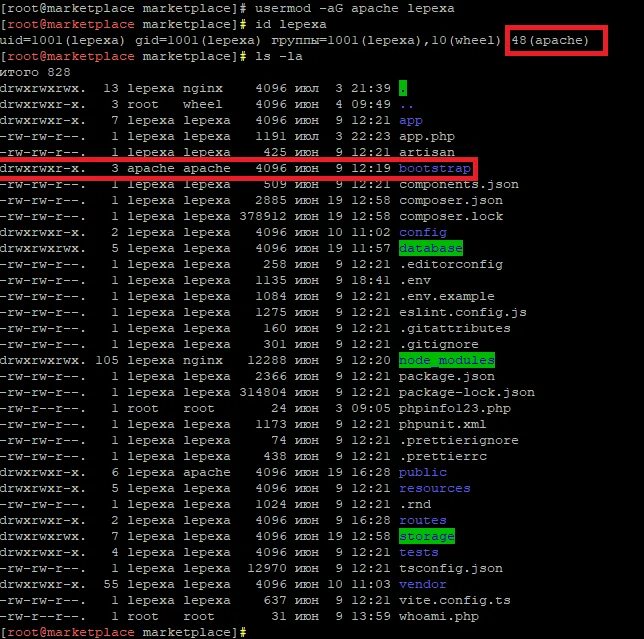Click the highlighted database directory entry
Screen dimensions: 644x639
click(430, 248)
